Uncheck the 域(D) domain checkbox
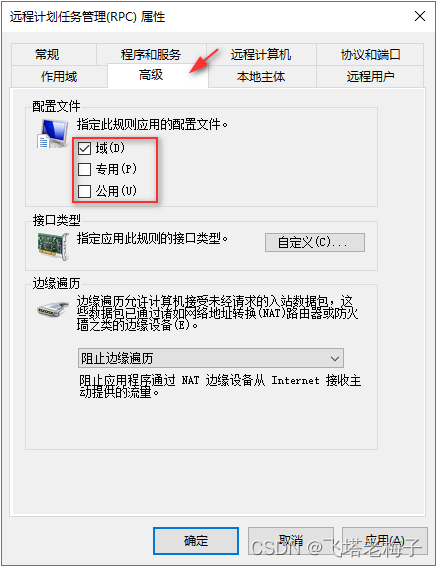The image size is (437, 567). click(x=85, y=148)
